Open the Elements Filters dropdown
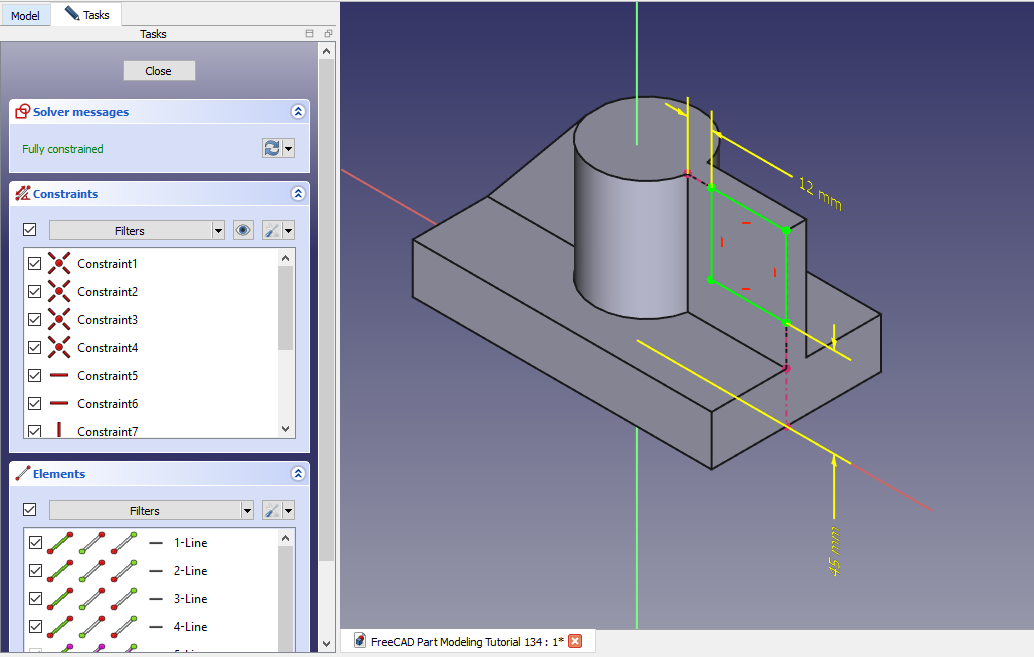1034x657 pixels. (x=151, y=510)
